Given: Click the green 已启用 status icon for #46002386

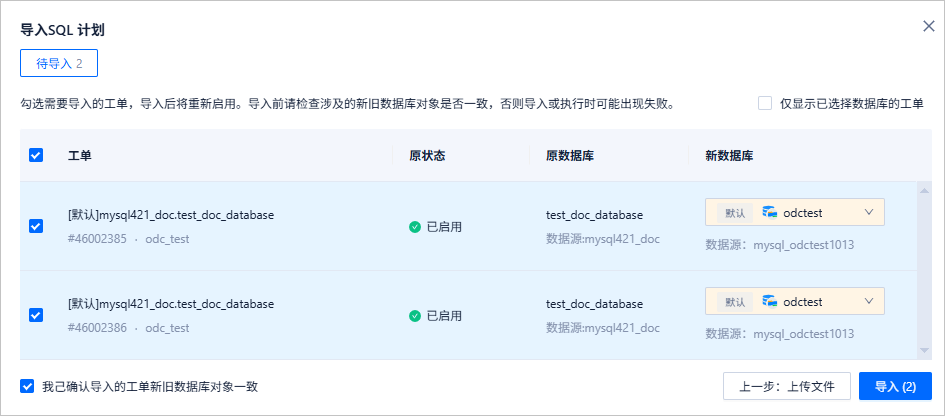Looking at the screenshot, I should (415, 316).
